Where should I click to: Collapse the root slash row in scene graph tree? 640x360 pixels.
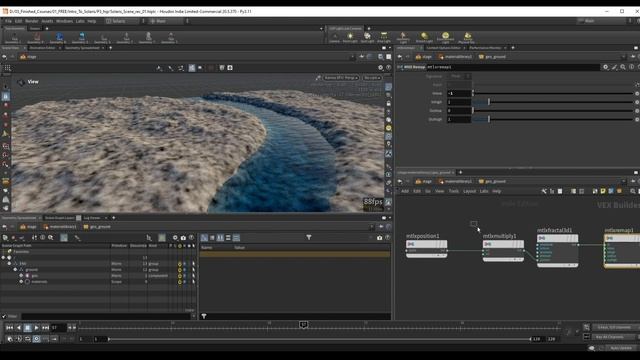click(4, 258)
